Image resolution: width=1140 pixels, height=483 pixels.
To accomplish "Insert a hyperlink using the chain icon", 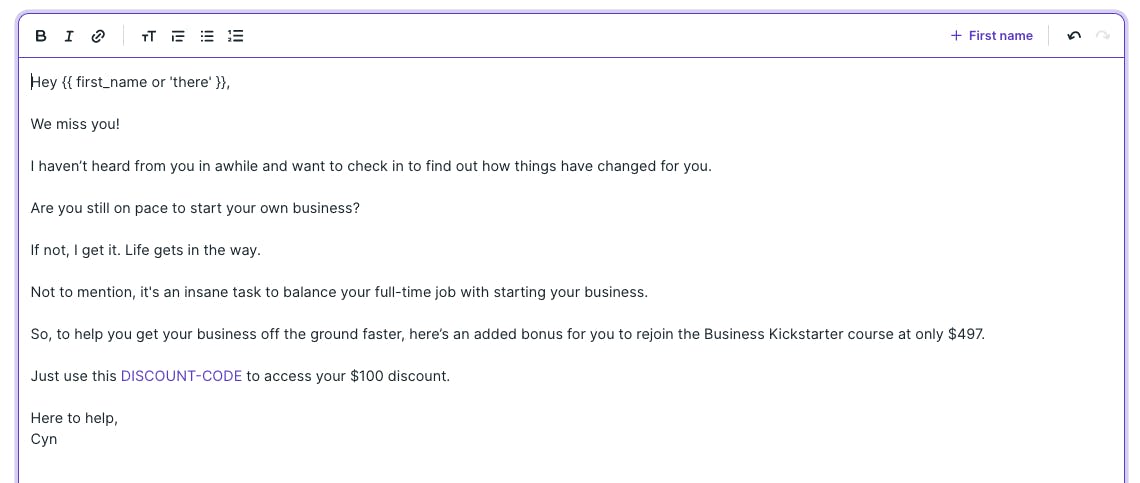I will [x=98, y=36].
